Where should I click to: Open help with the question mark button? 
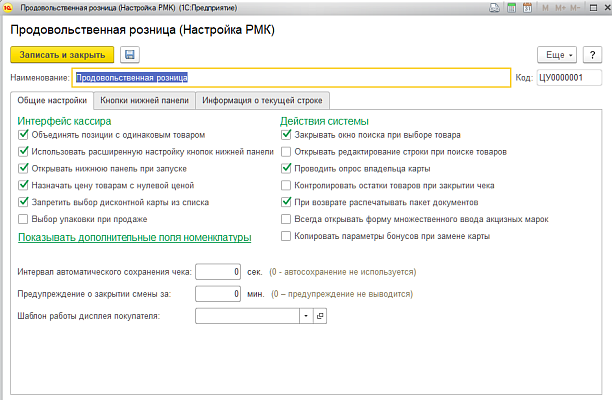tap(592, 54)
